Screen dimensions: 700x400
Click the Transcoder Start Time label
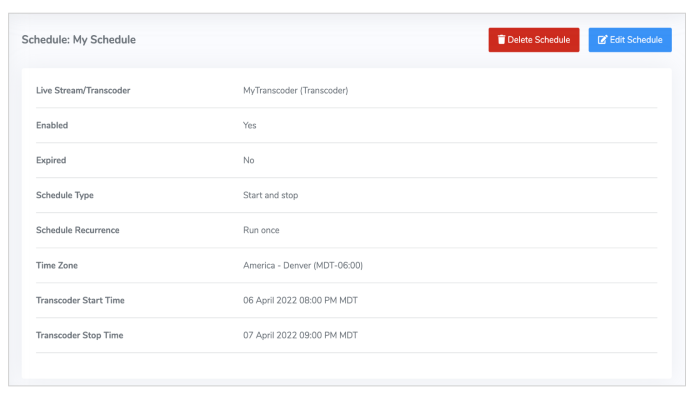(80, 300)
